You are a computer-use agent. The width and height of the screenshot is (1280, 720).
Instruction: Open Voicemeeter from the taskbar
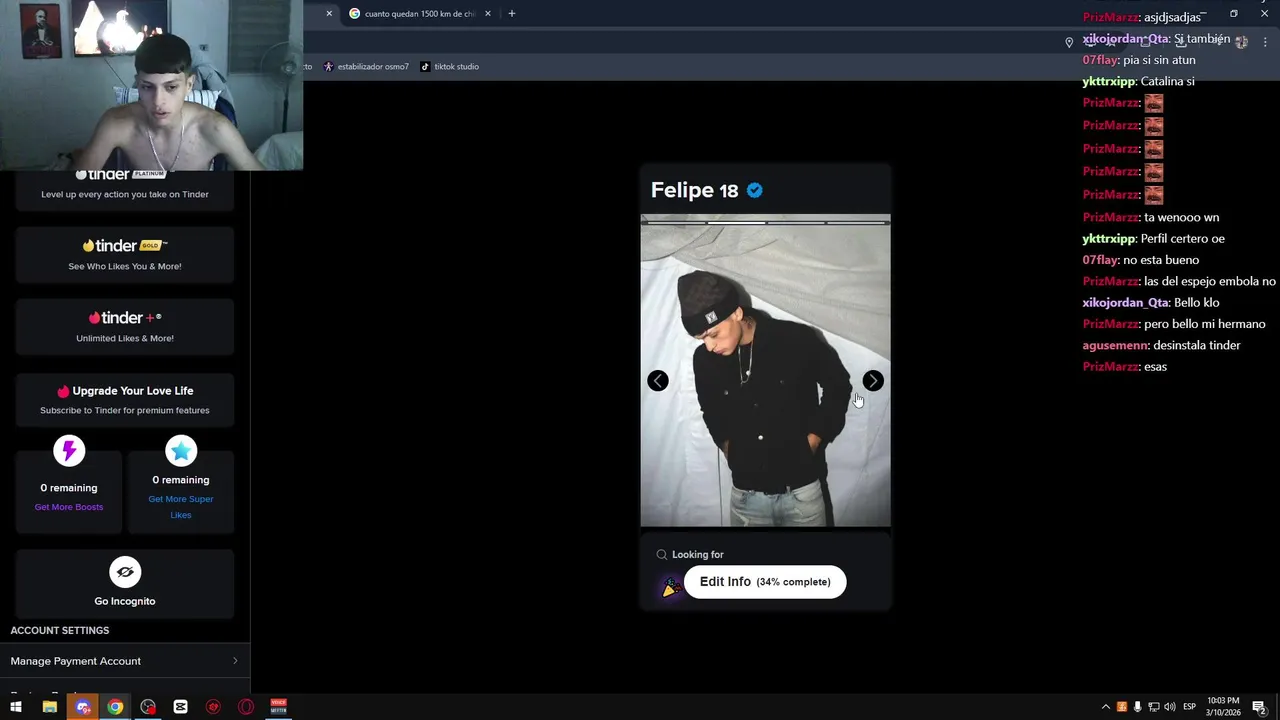click(279, 707)
